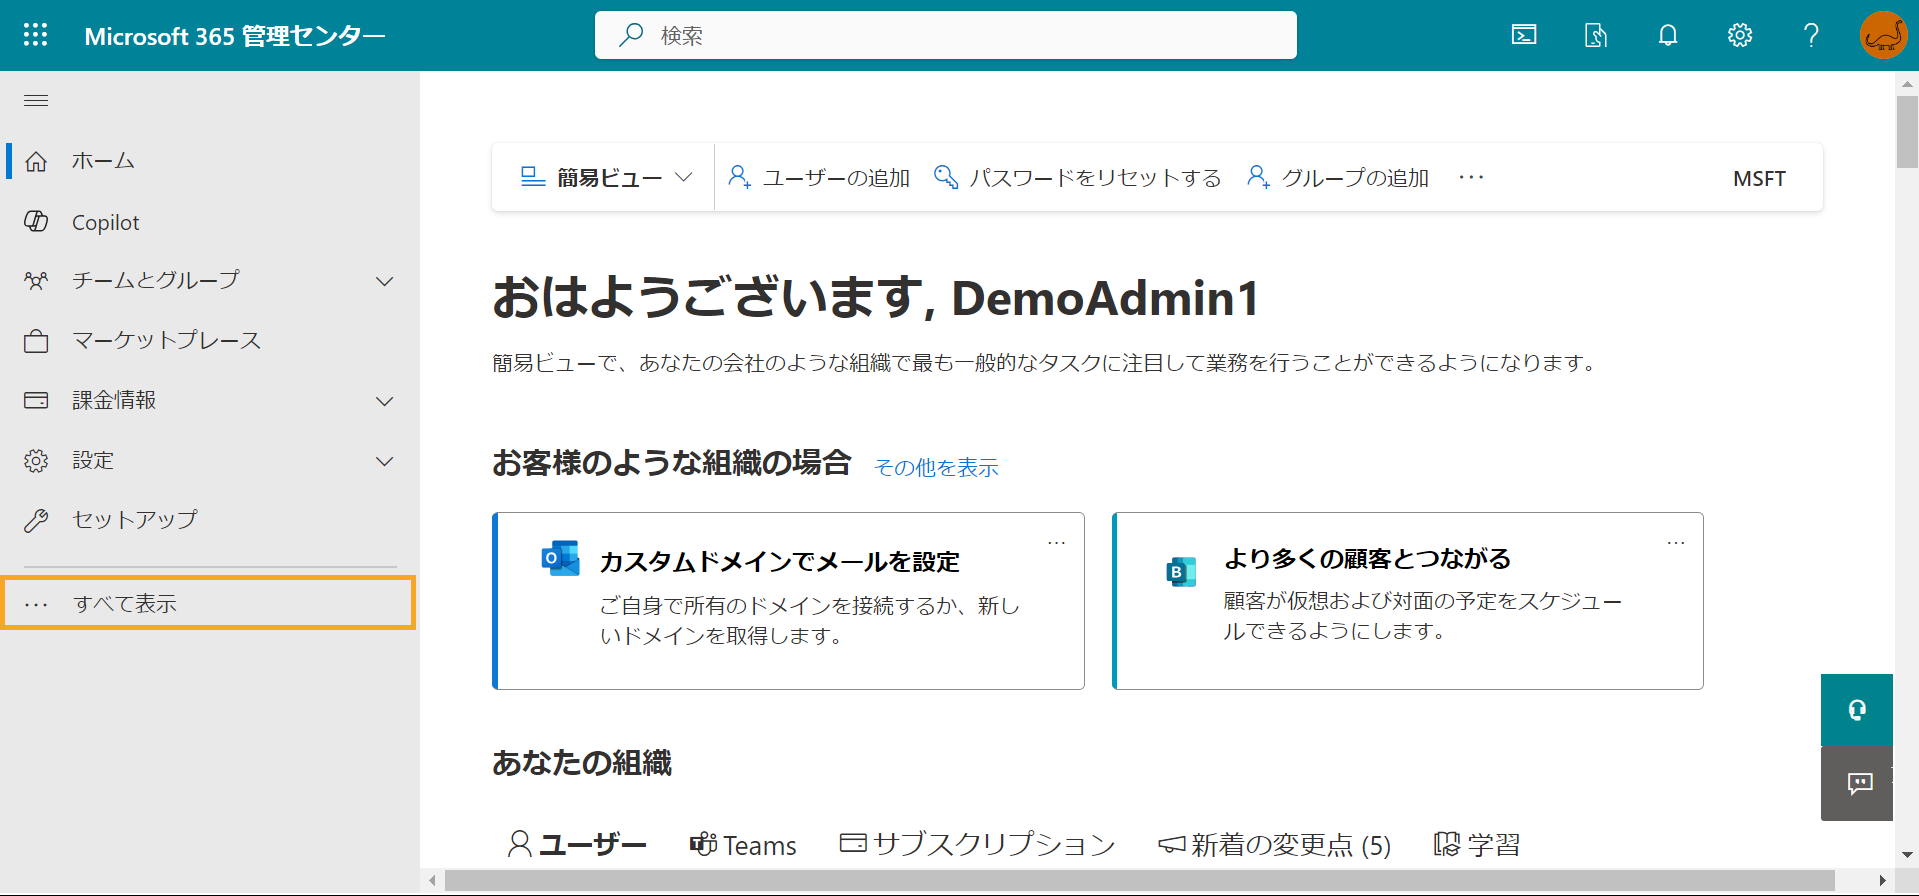Viewport: 1919px width, 896px height.
Task: Open the help question mark
Action: [1811, 36]
